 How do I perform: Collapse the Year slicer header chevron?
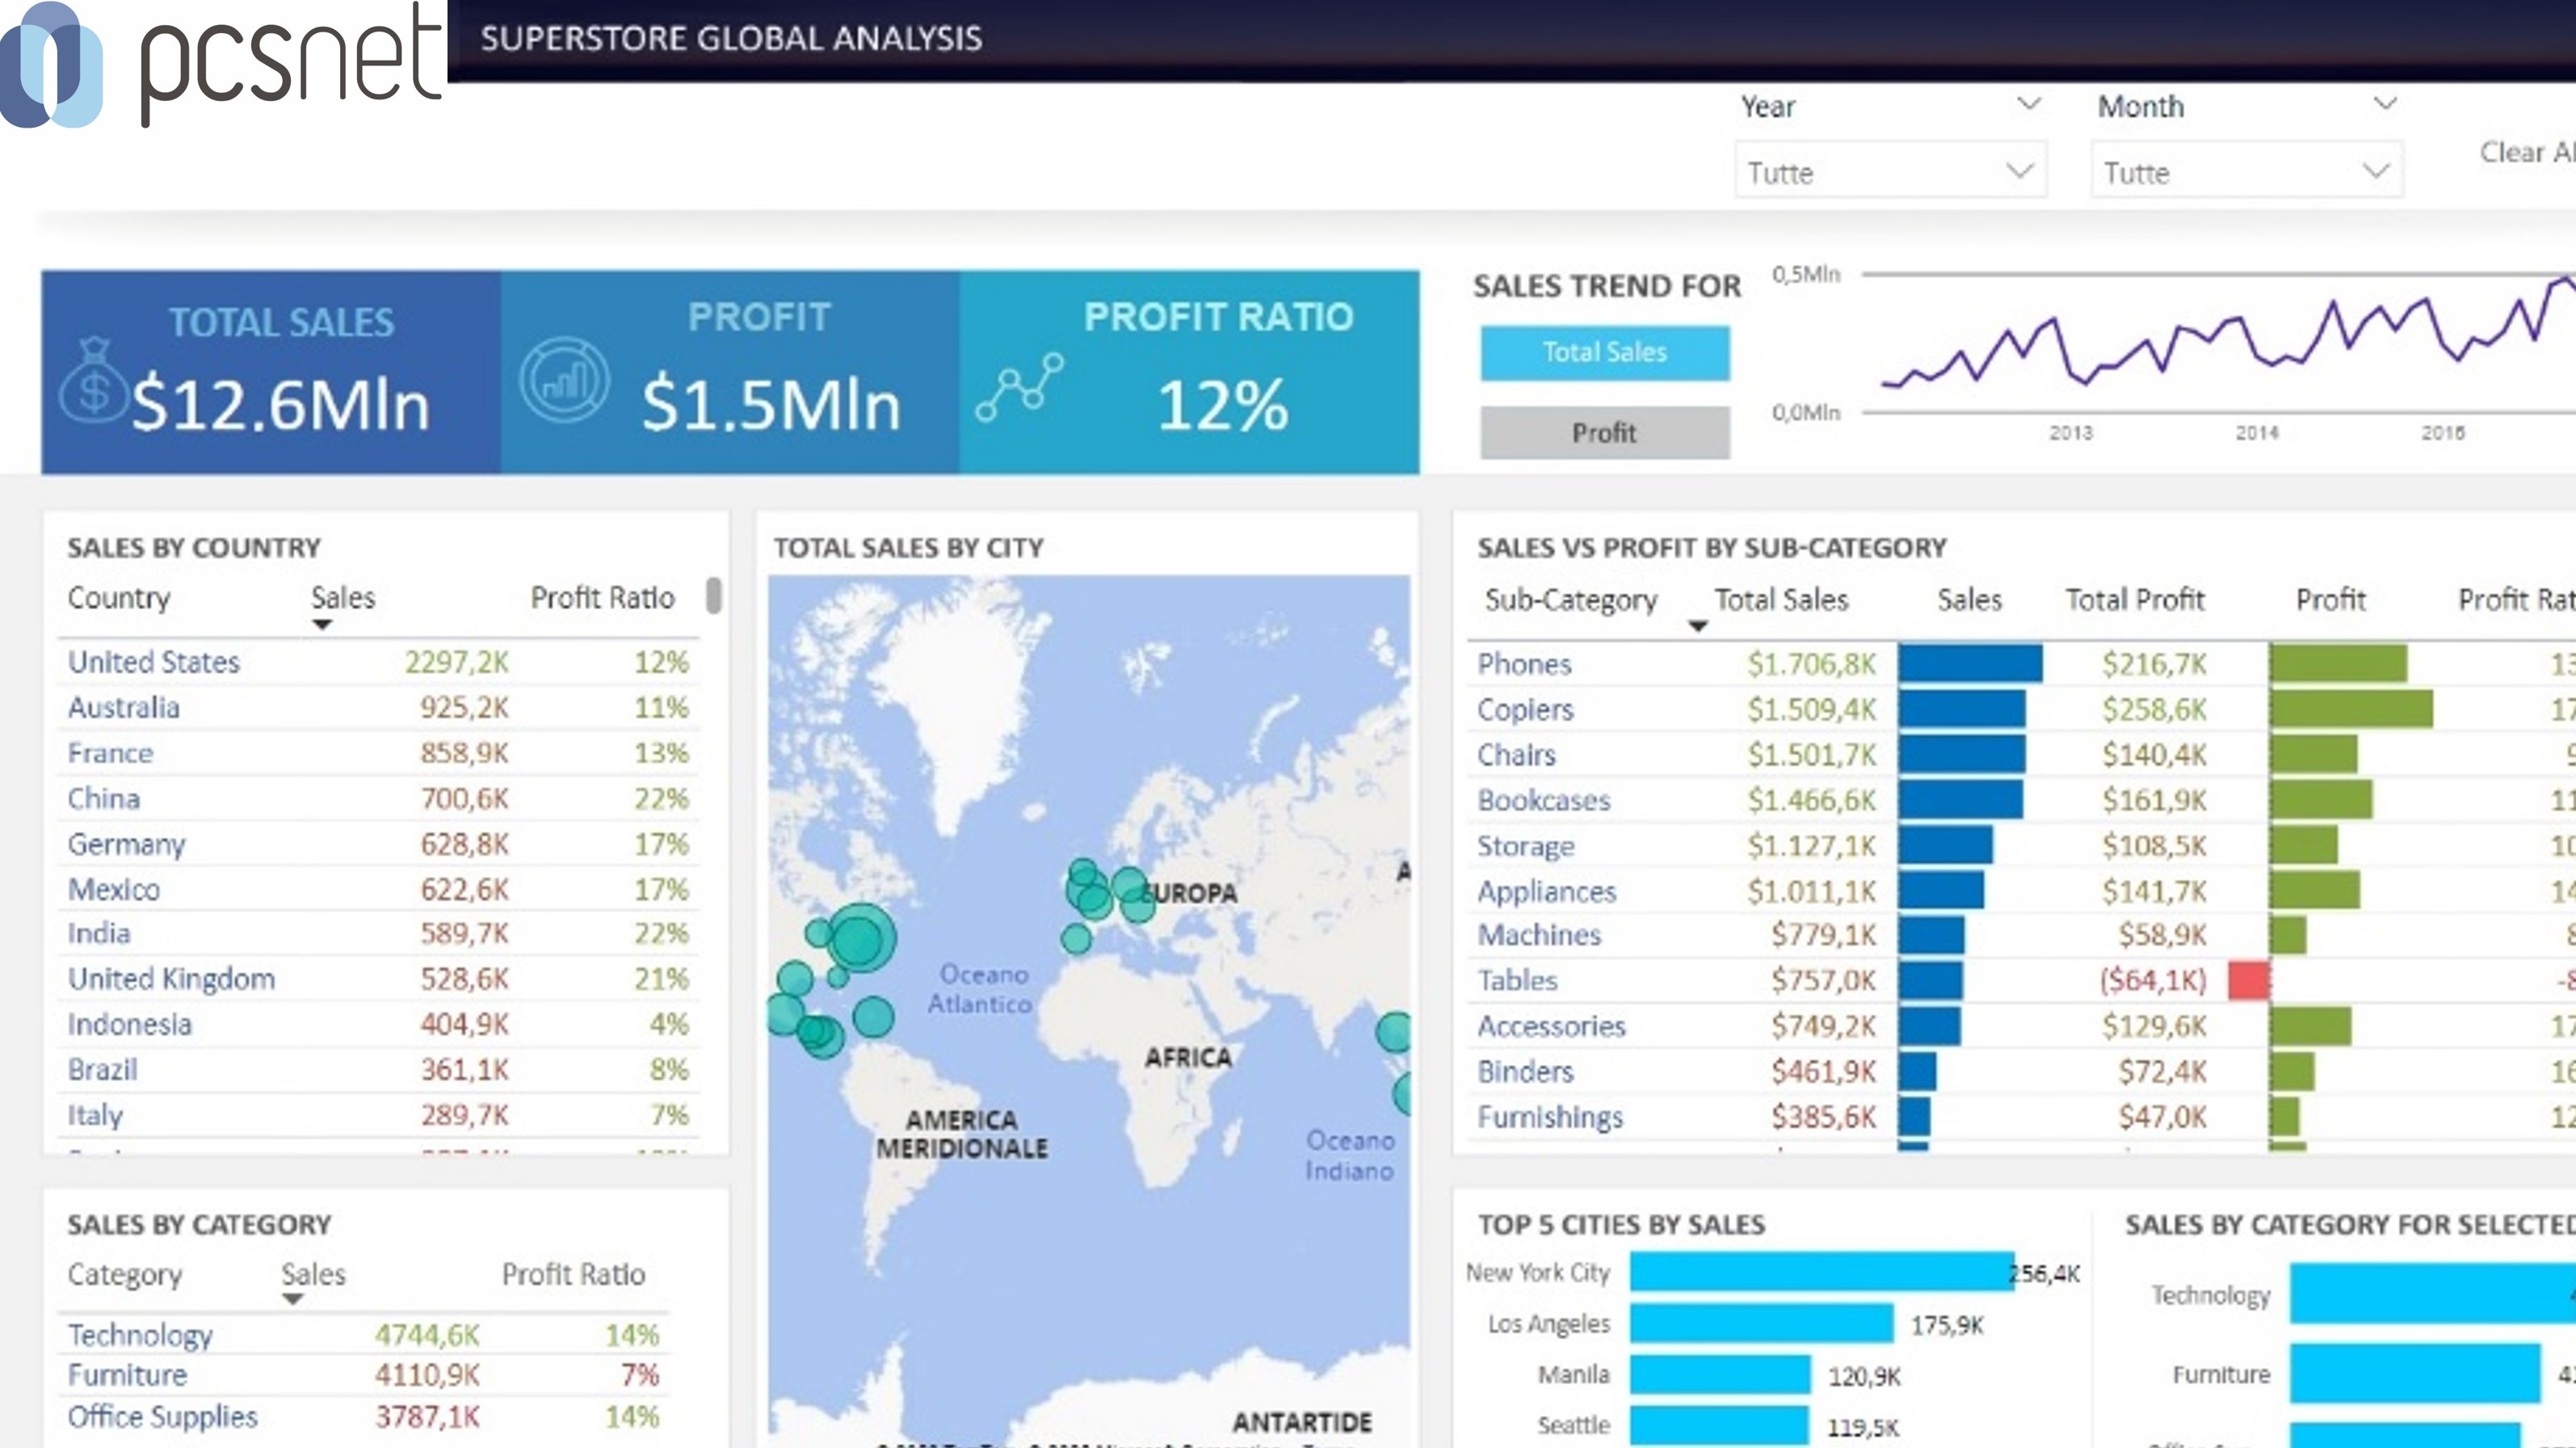click(x=2028, y=104)
